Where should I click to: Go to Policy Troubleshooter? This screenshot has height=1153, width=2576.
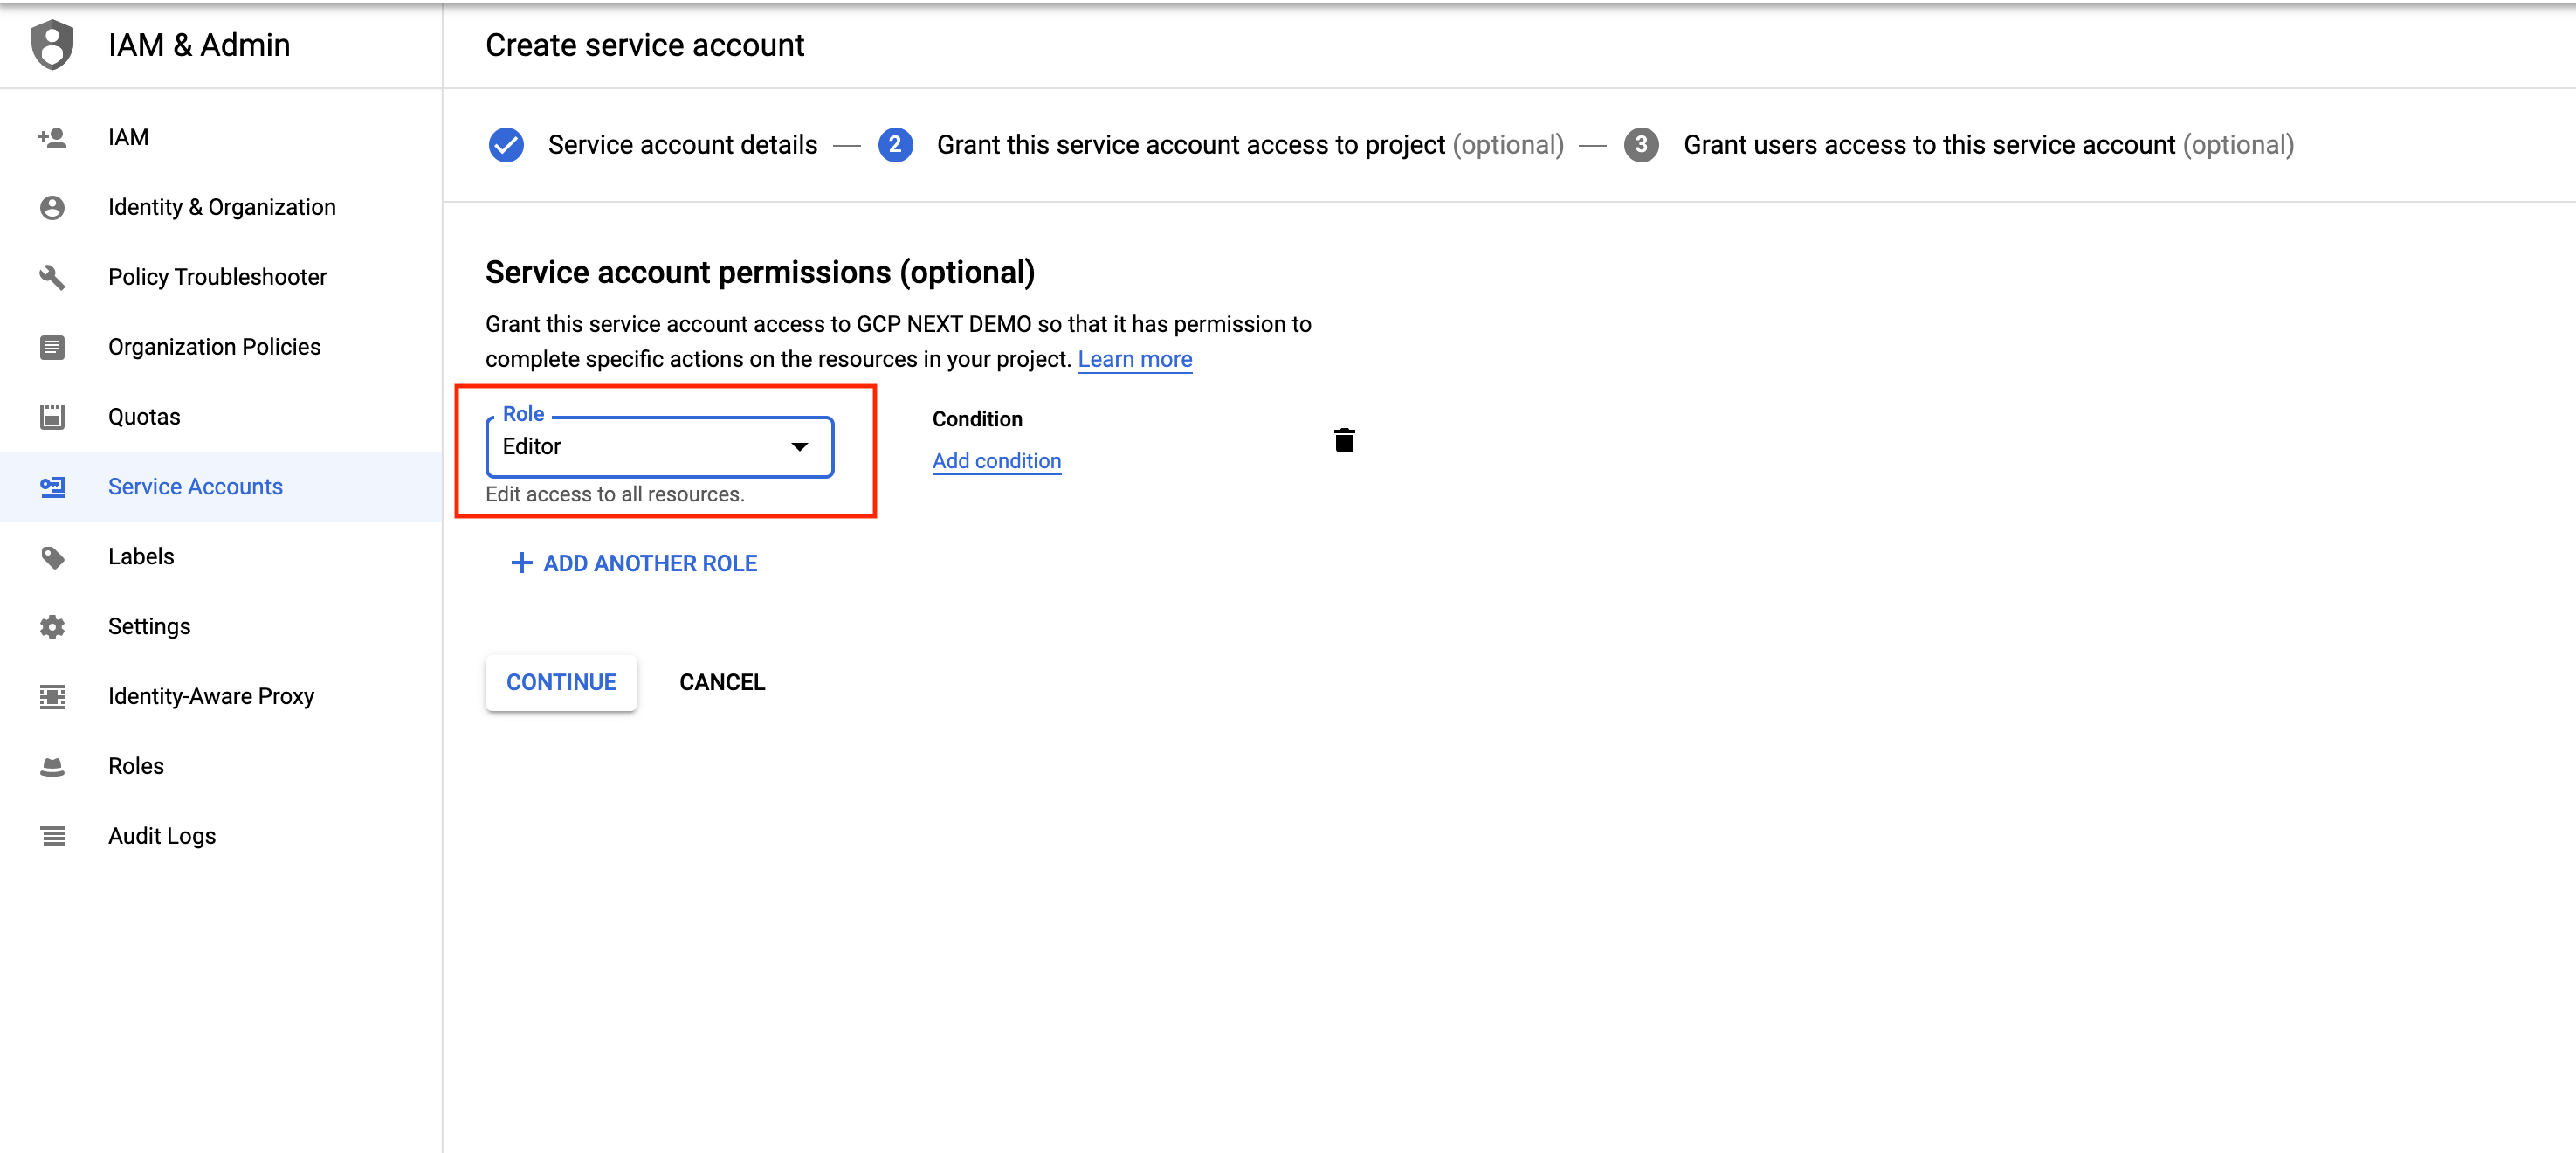tap(221, 277)
